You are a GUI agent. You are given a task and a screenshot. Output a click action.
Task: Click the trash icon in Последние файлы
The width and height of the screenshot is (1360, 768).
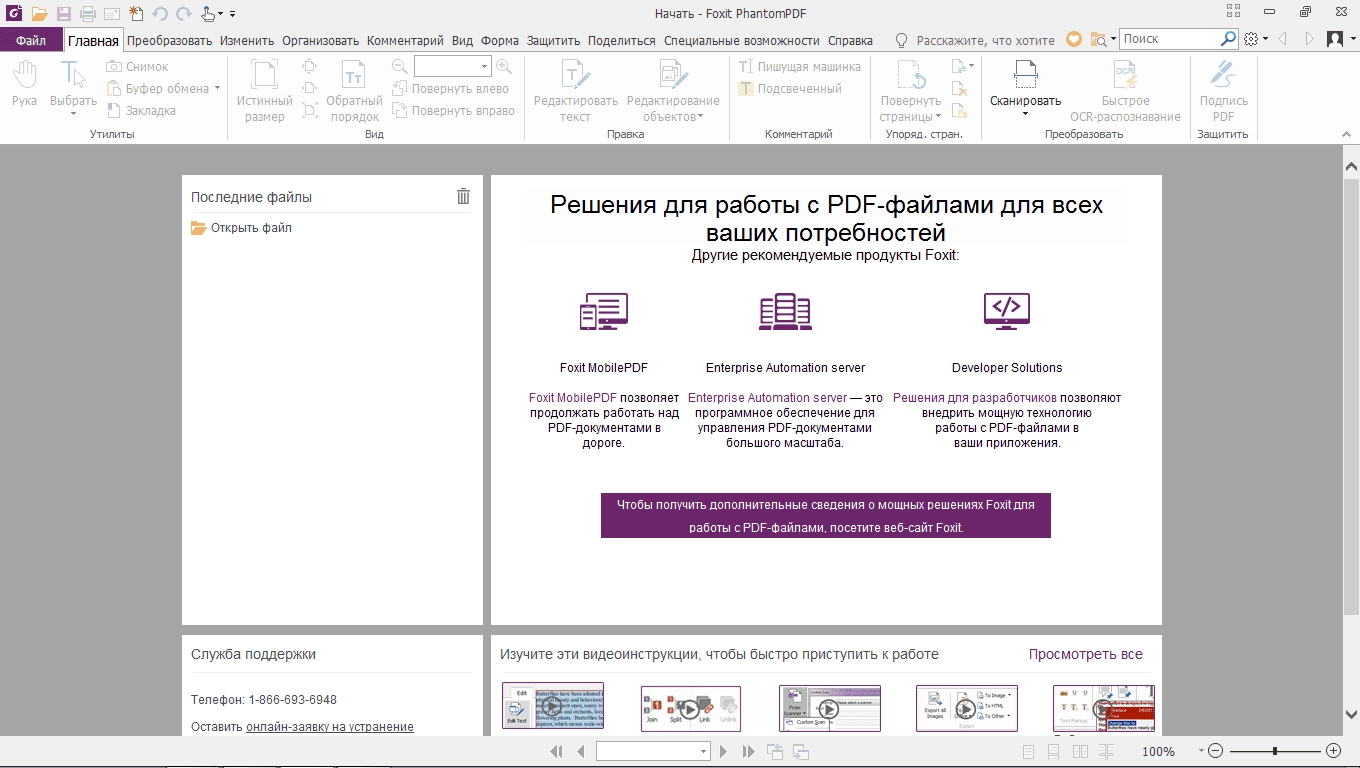463,196
